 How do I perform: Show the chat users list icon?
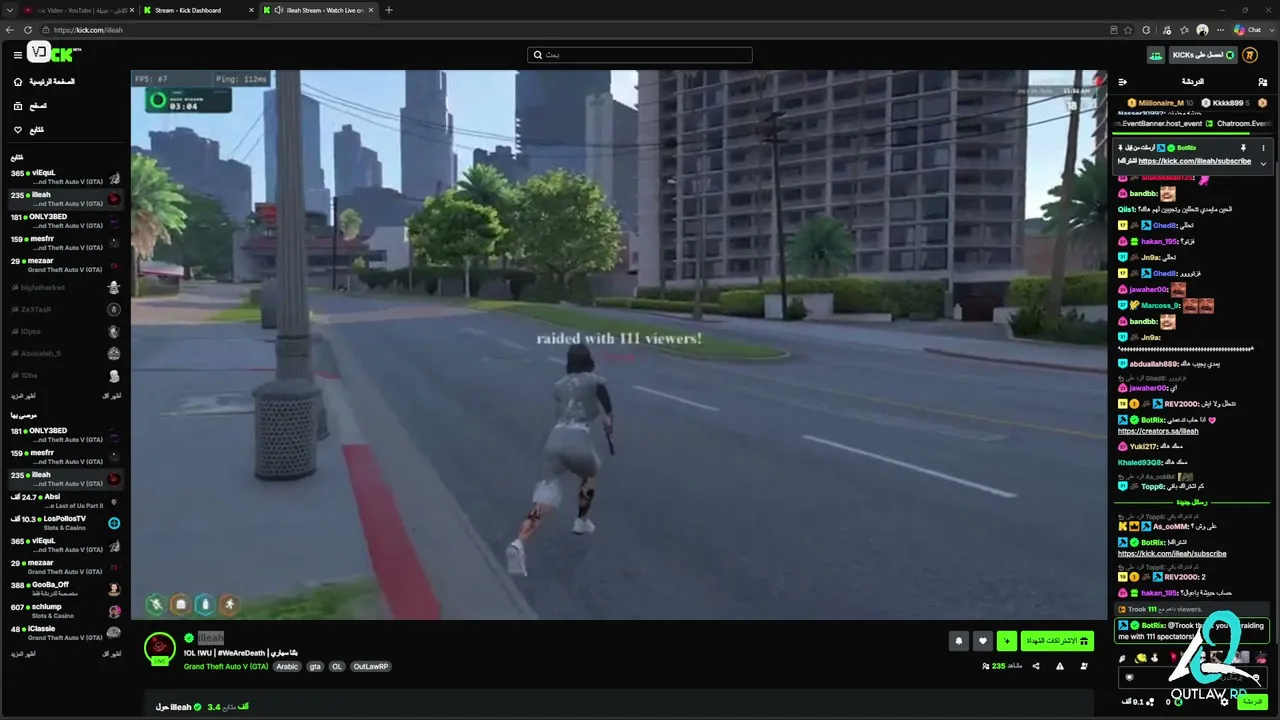(x=1263, y=81)
